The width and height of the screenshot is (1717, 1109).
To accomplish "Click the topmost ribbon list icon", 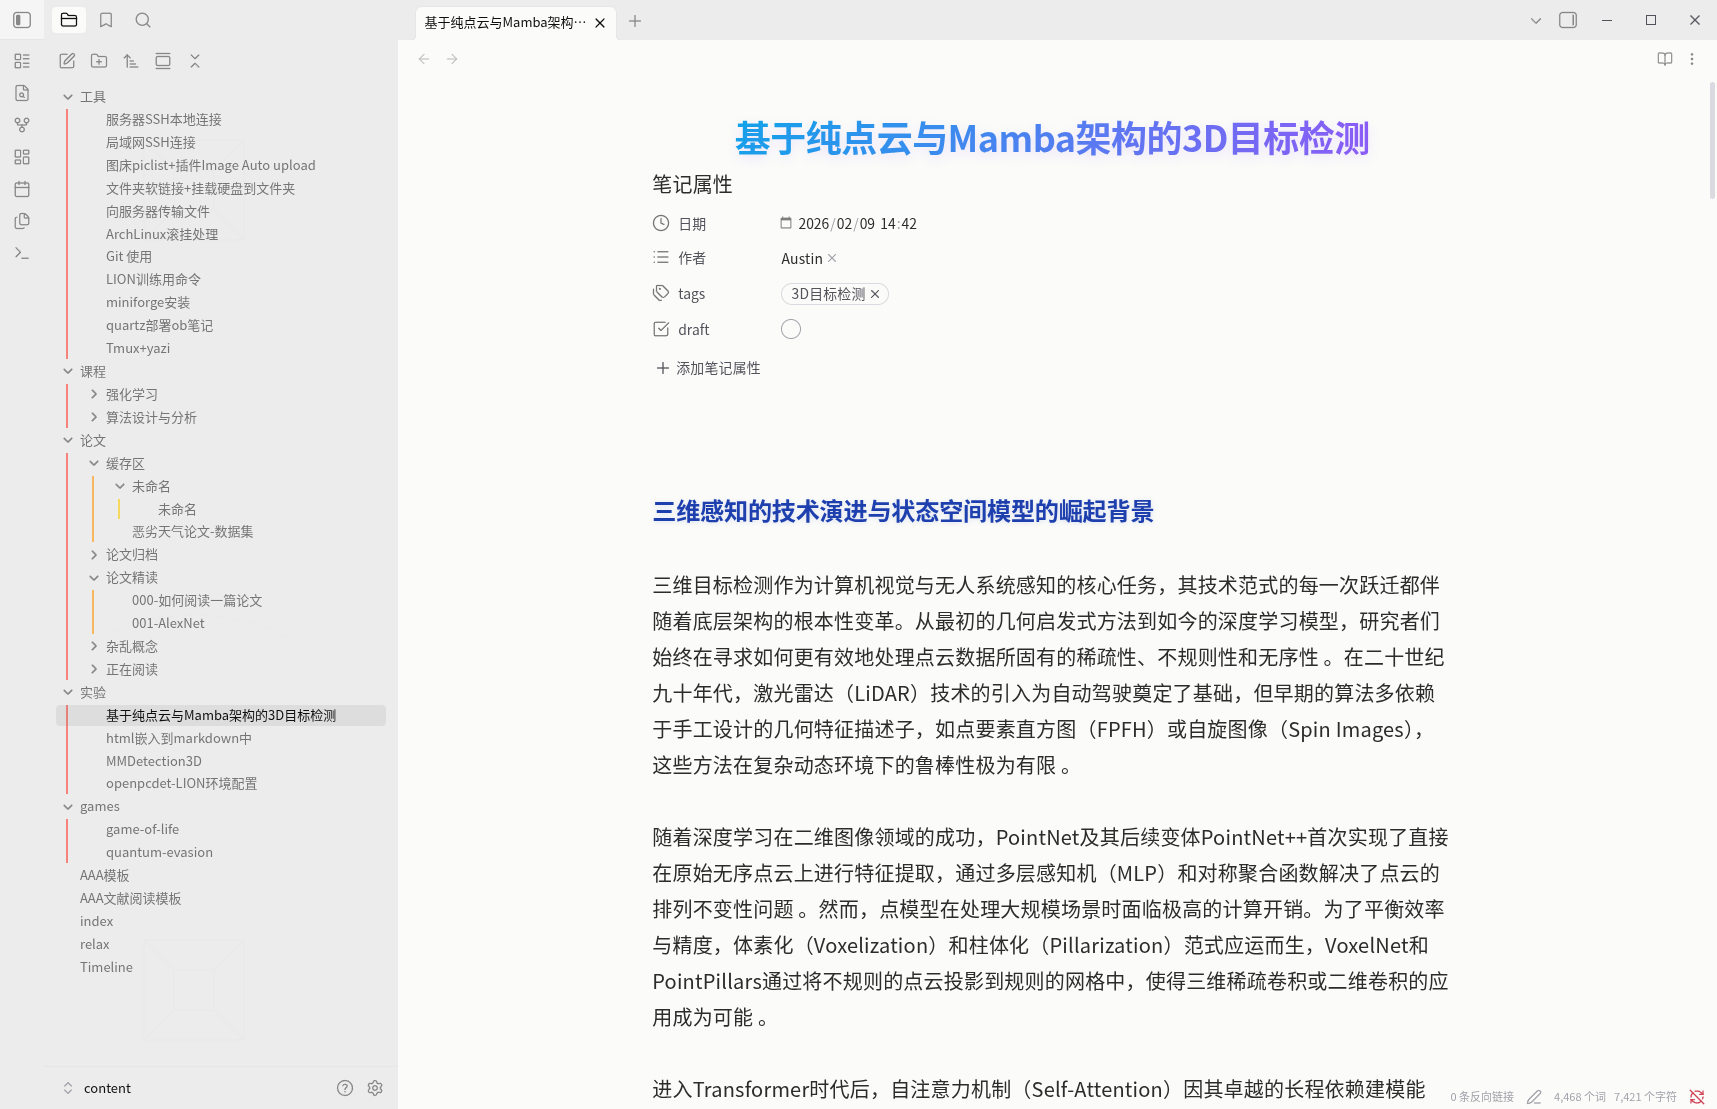I will coord(22,61).
